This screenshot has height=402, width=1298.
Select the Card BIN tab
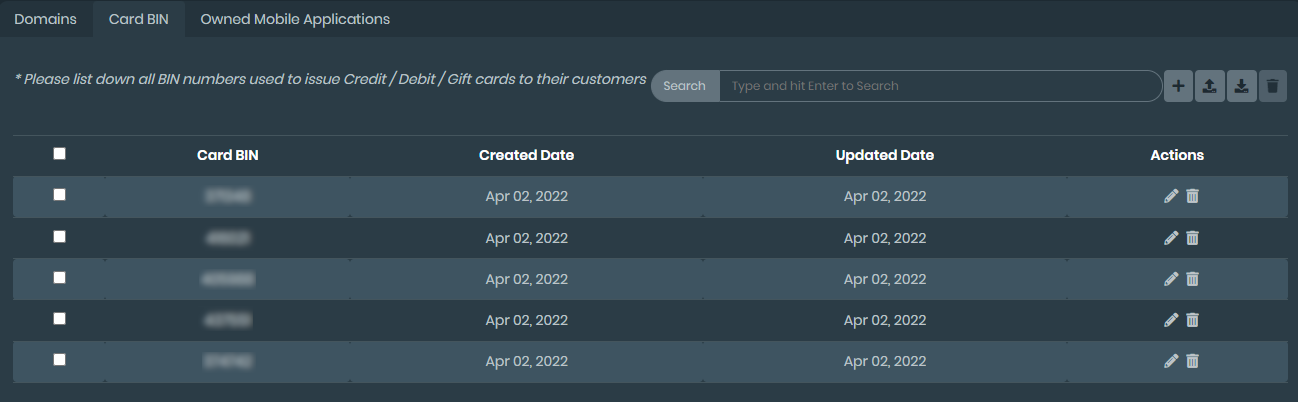138,19
